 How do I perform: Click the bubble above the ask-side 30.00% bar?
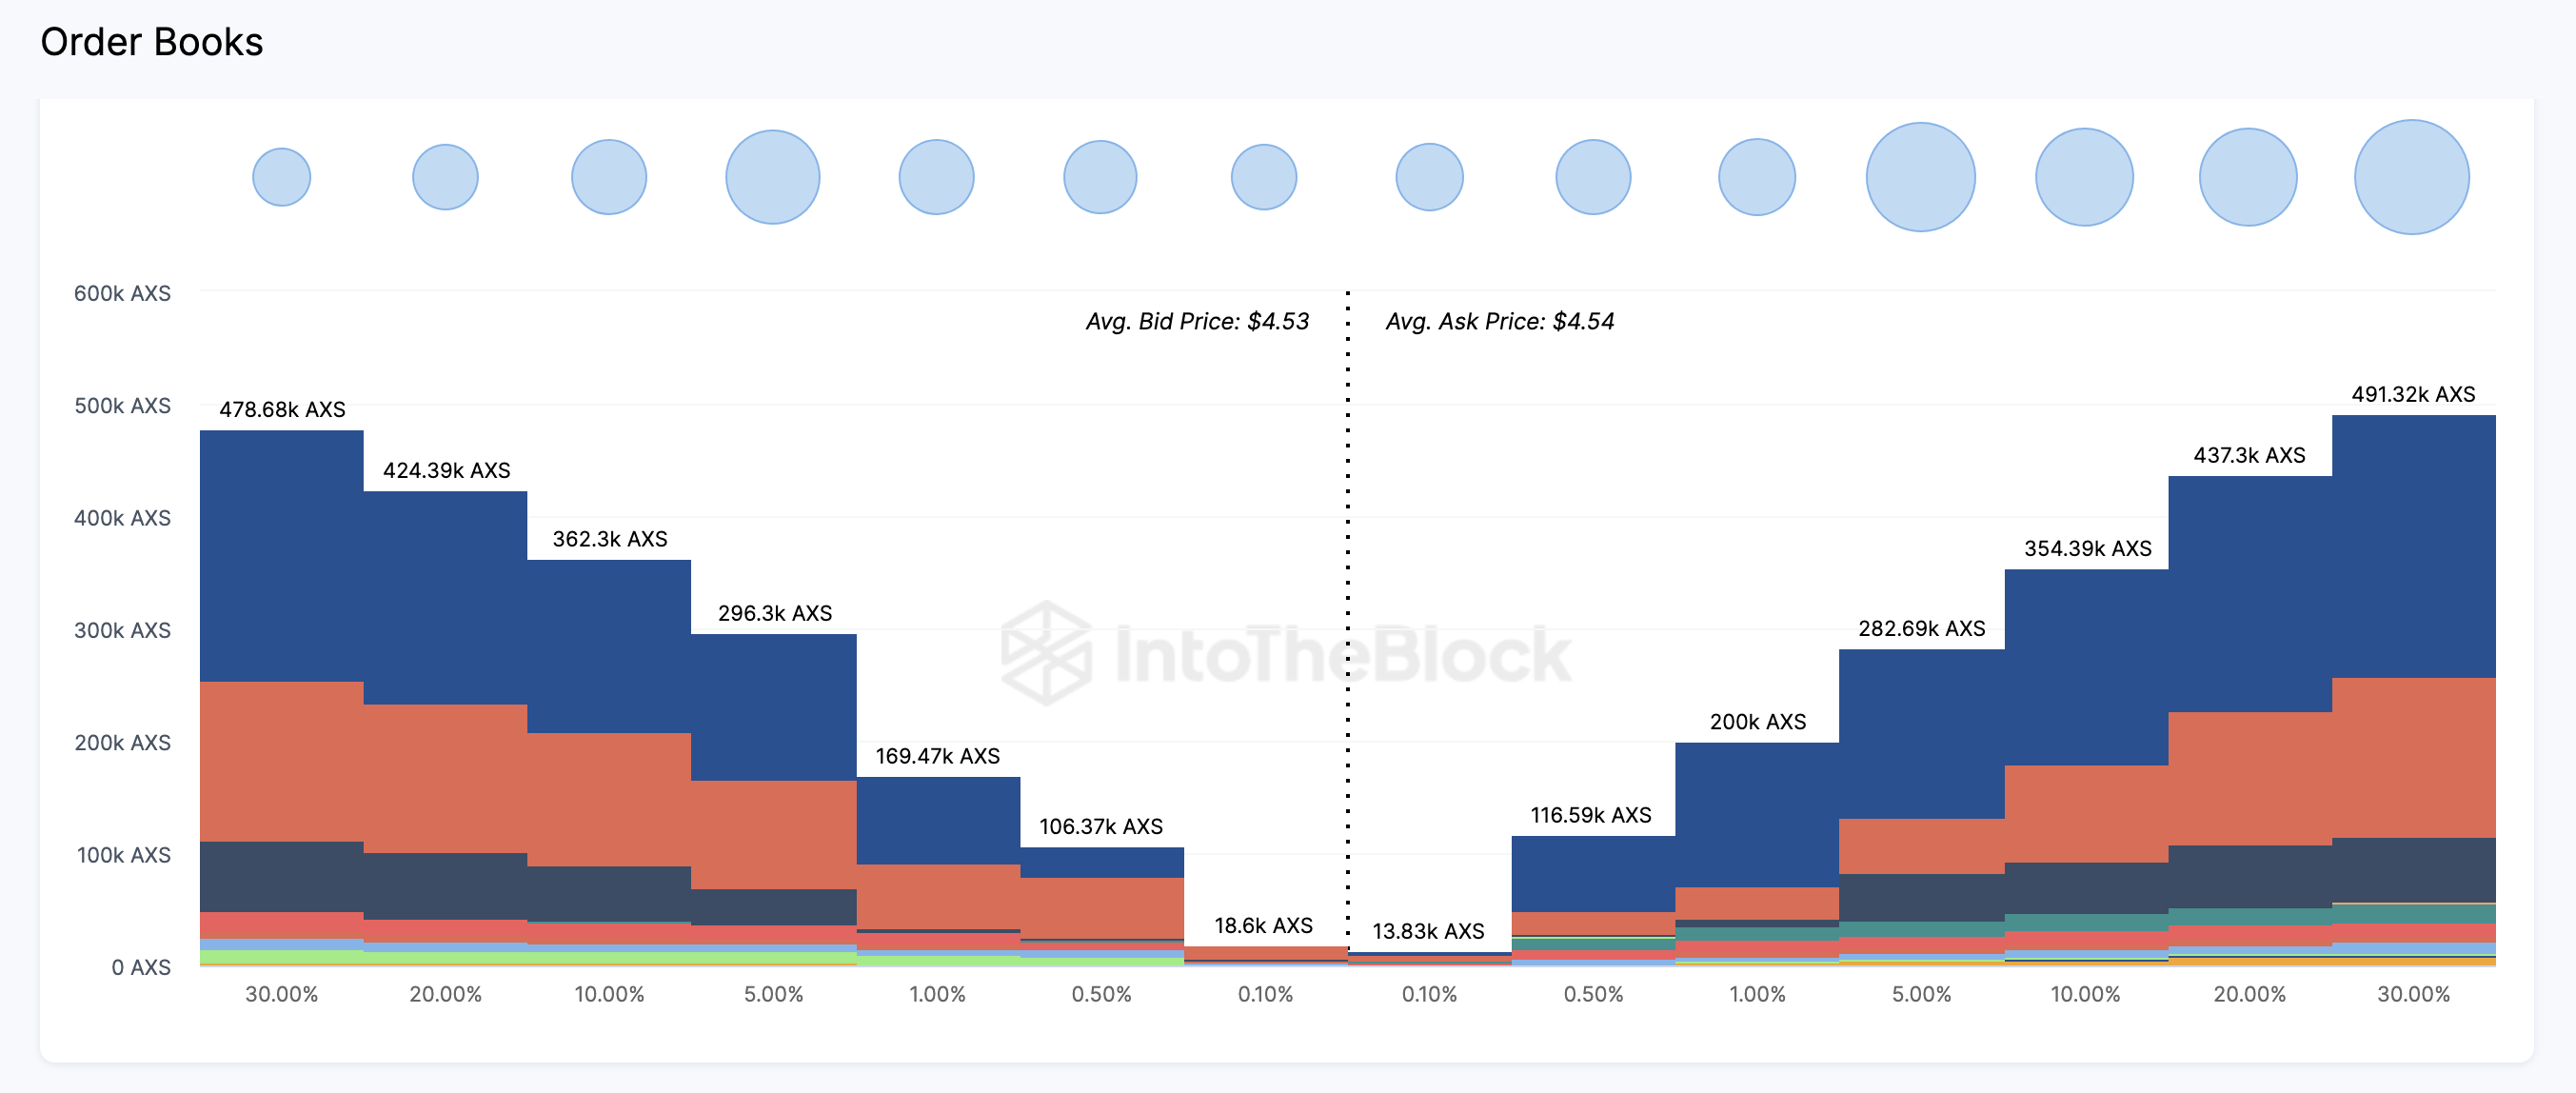2411,177
